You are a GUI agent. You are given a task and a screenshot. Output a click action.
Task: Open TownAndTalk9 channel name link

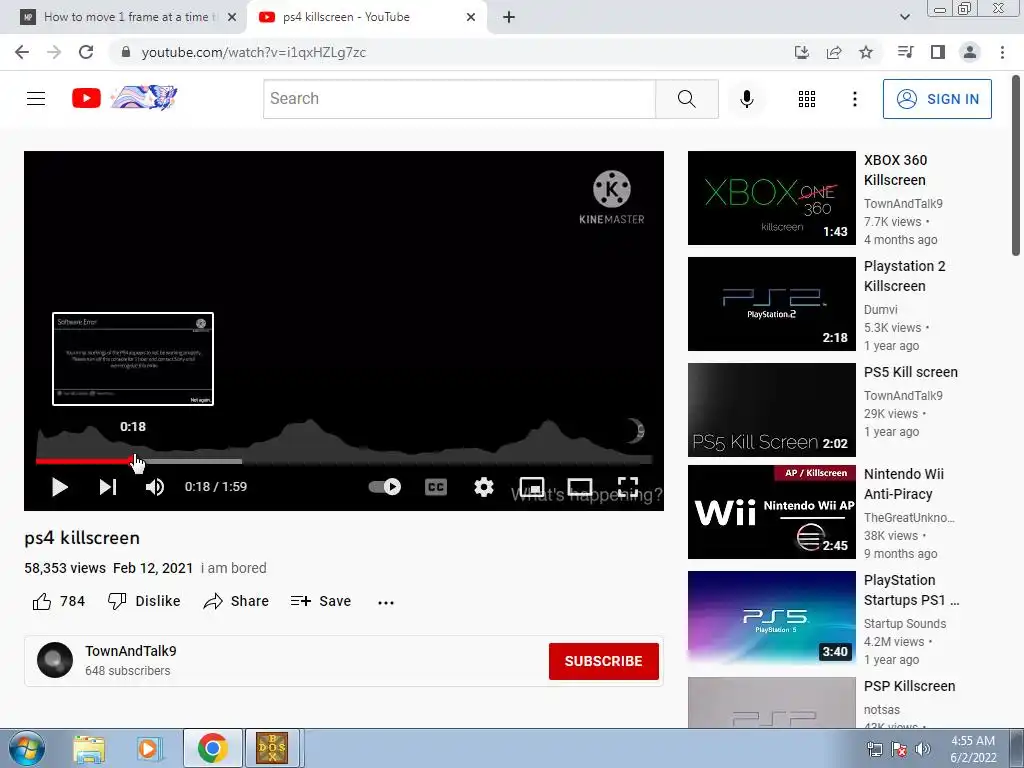click(x=131, y=651)
